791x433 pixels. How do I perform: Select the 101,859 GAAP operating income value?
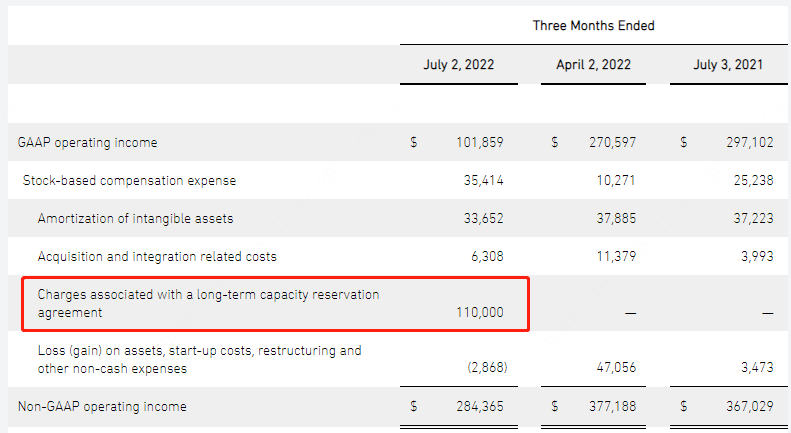(x=480, y=142)
